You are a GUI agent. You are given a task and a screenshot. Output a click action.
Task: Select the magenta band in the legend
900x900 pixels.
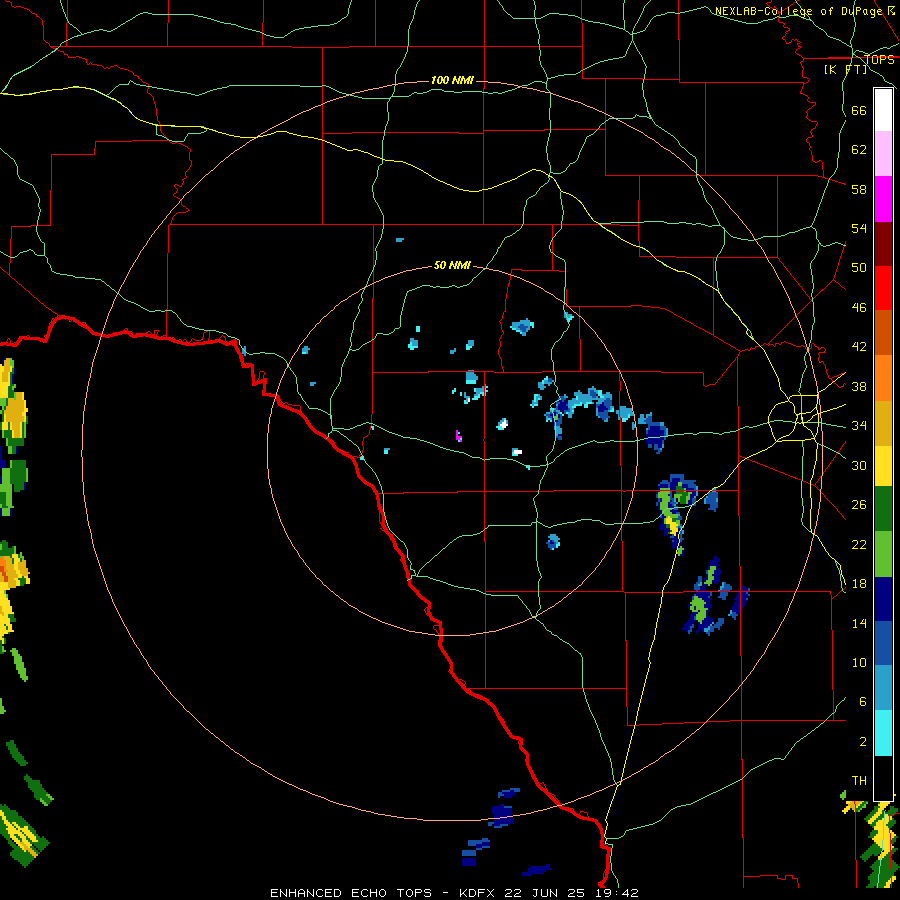pos(883,199)
